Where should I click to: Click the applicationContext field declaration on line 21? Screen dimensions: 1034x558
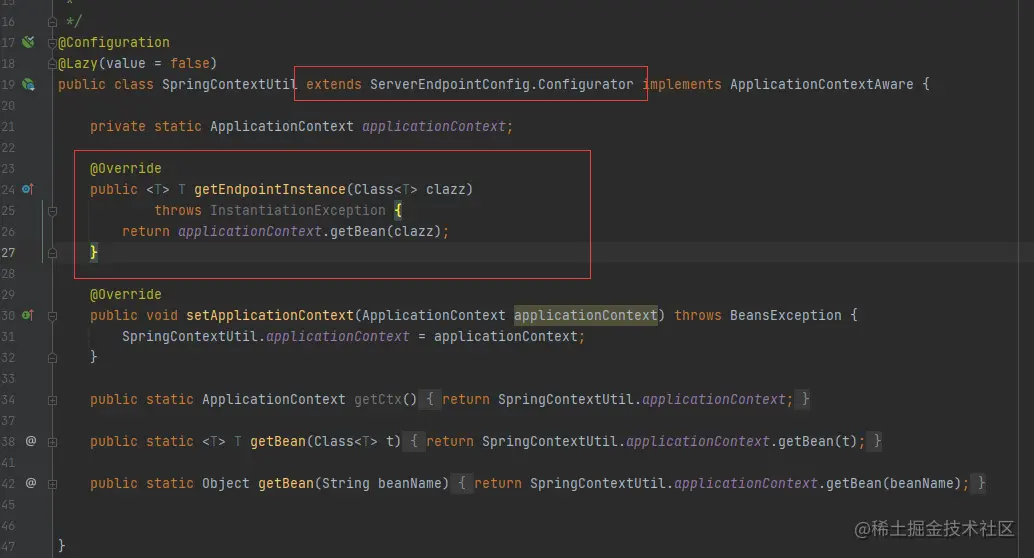pyautogui.click(x=433, y=126)
